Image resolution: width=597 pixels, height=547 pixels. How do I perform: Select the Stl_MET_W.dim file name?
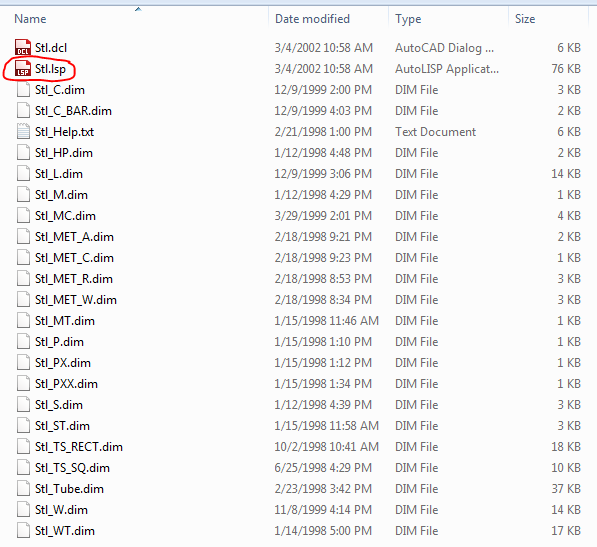coord(76,300)
